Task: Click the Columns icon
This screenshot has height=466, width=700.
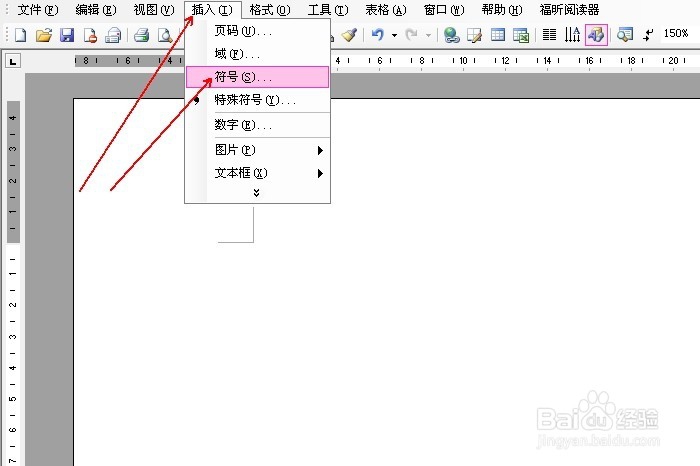Action: click(549, 35)
